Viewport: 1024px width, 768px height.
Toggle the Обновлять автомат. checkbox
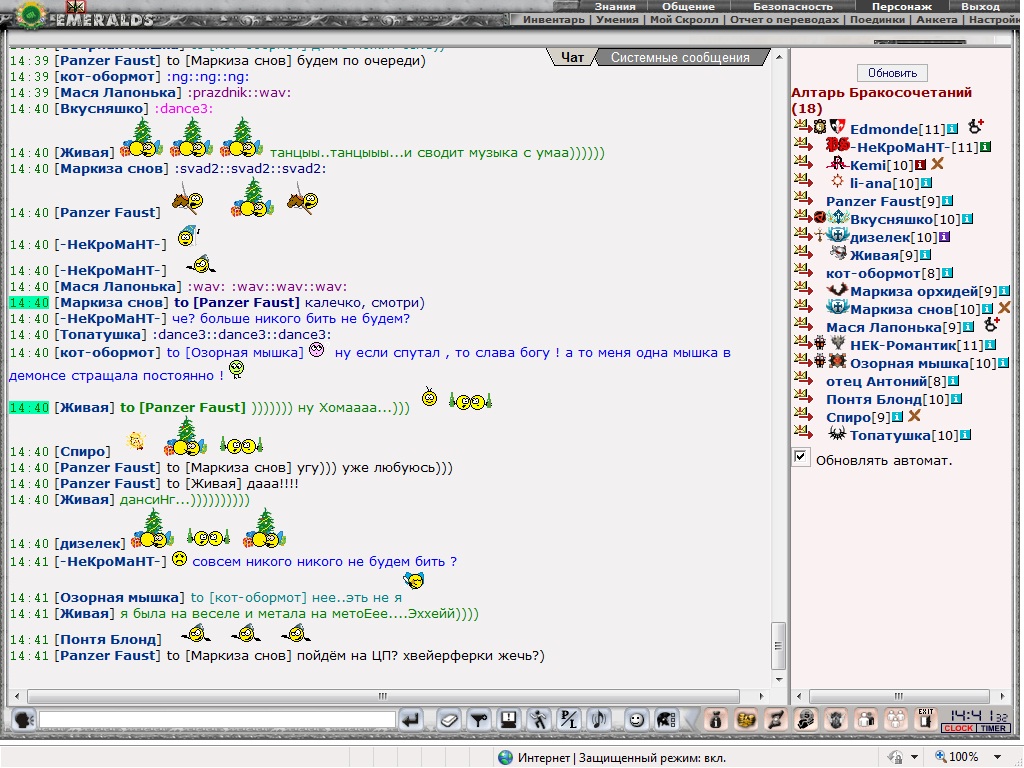pyautogui.click(x=801, y=456)
